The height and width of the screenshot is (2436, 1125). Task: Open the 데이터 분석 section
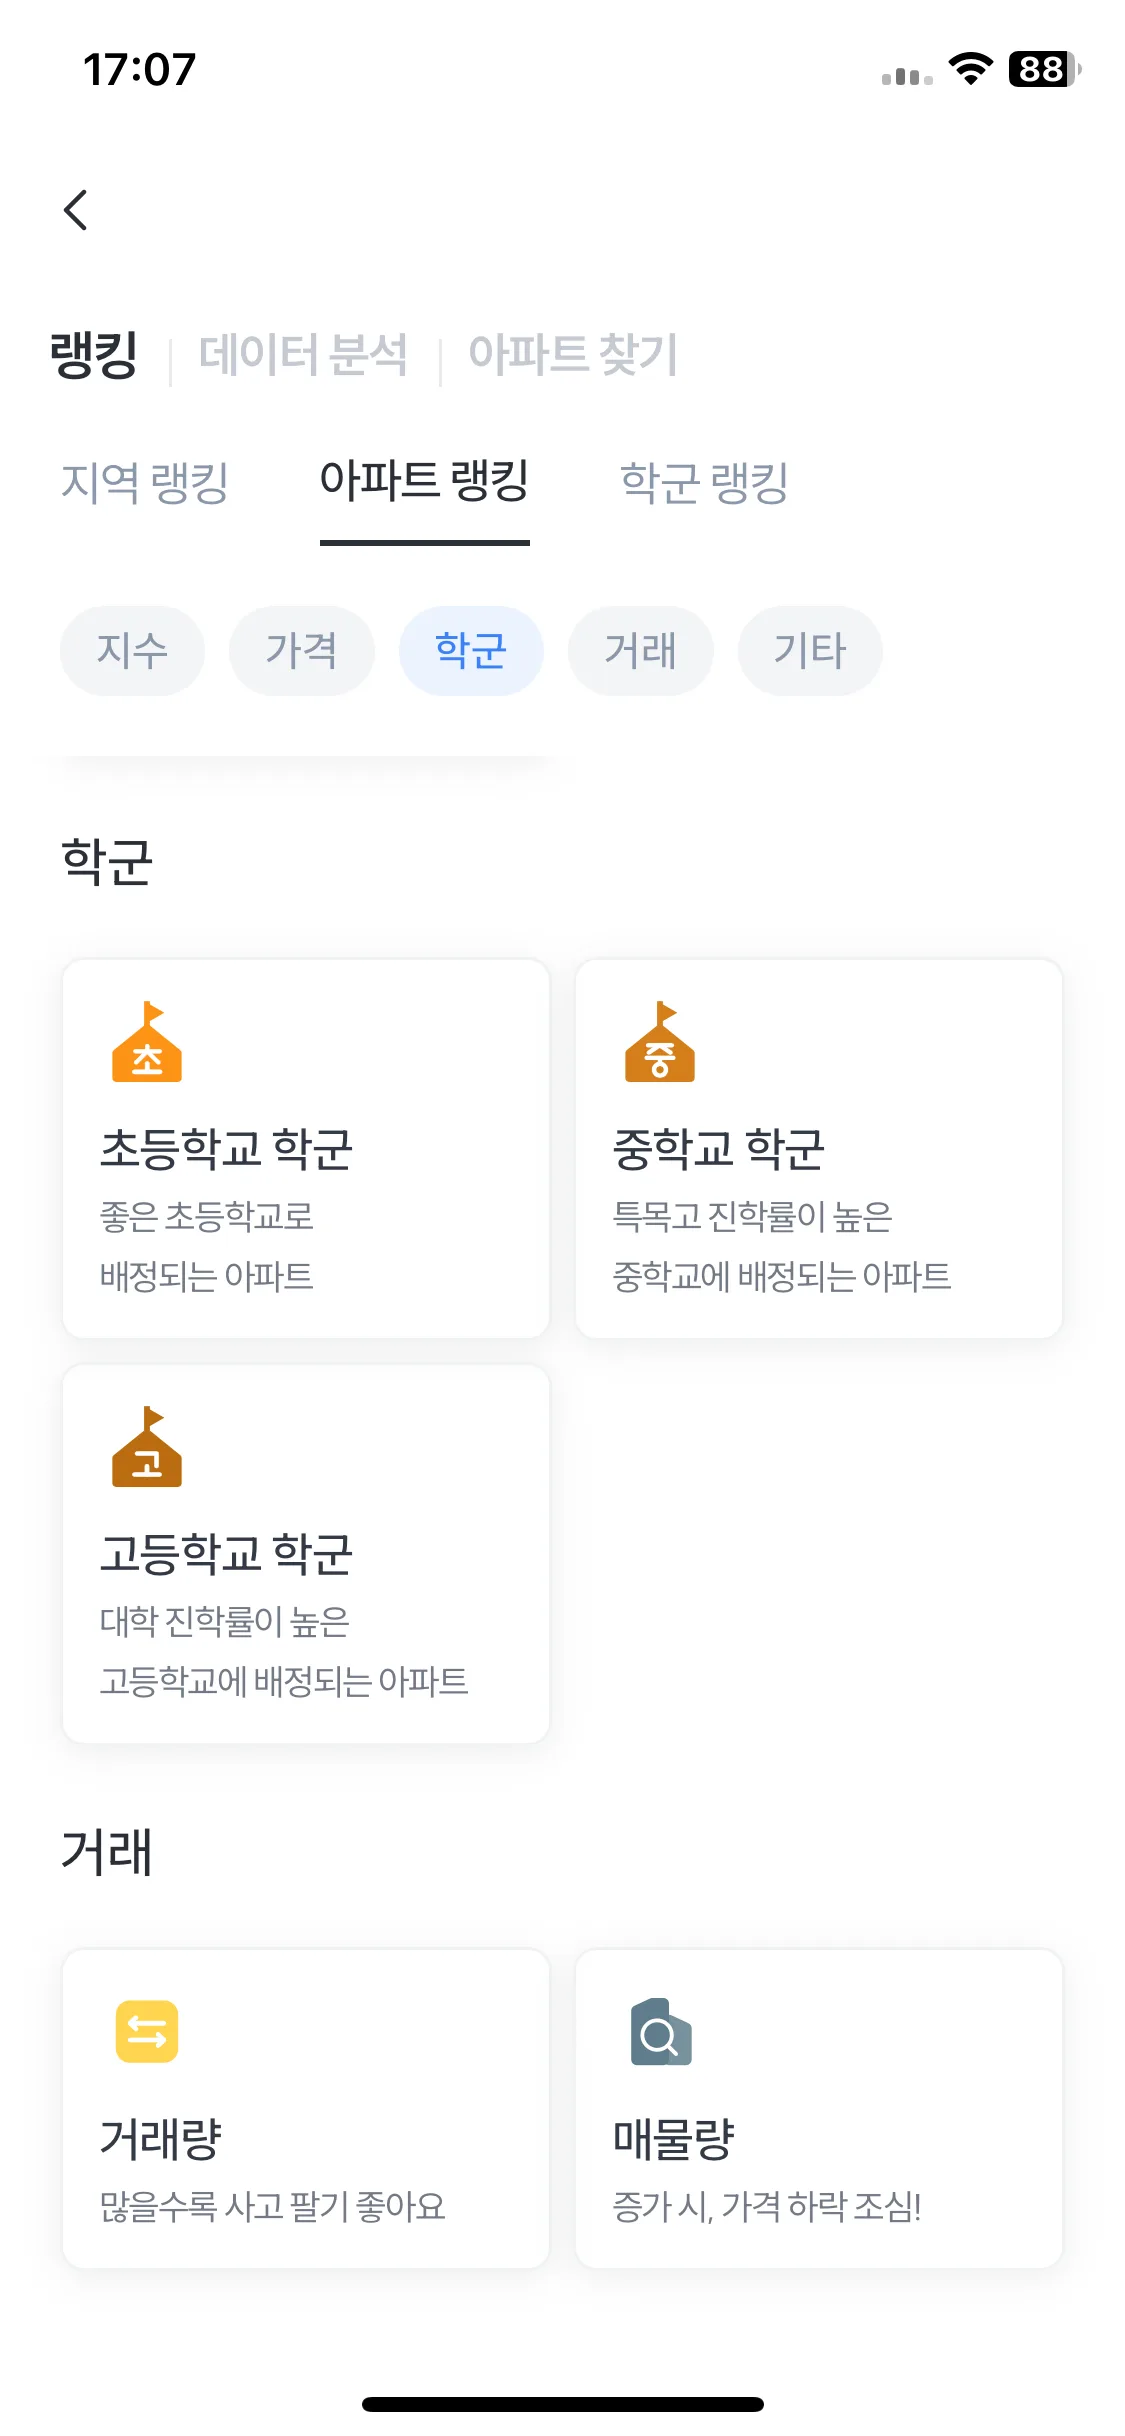pyautogui.click(x=303, y=355)
